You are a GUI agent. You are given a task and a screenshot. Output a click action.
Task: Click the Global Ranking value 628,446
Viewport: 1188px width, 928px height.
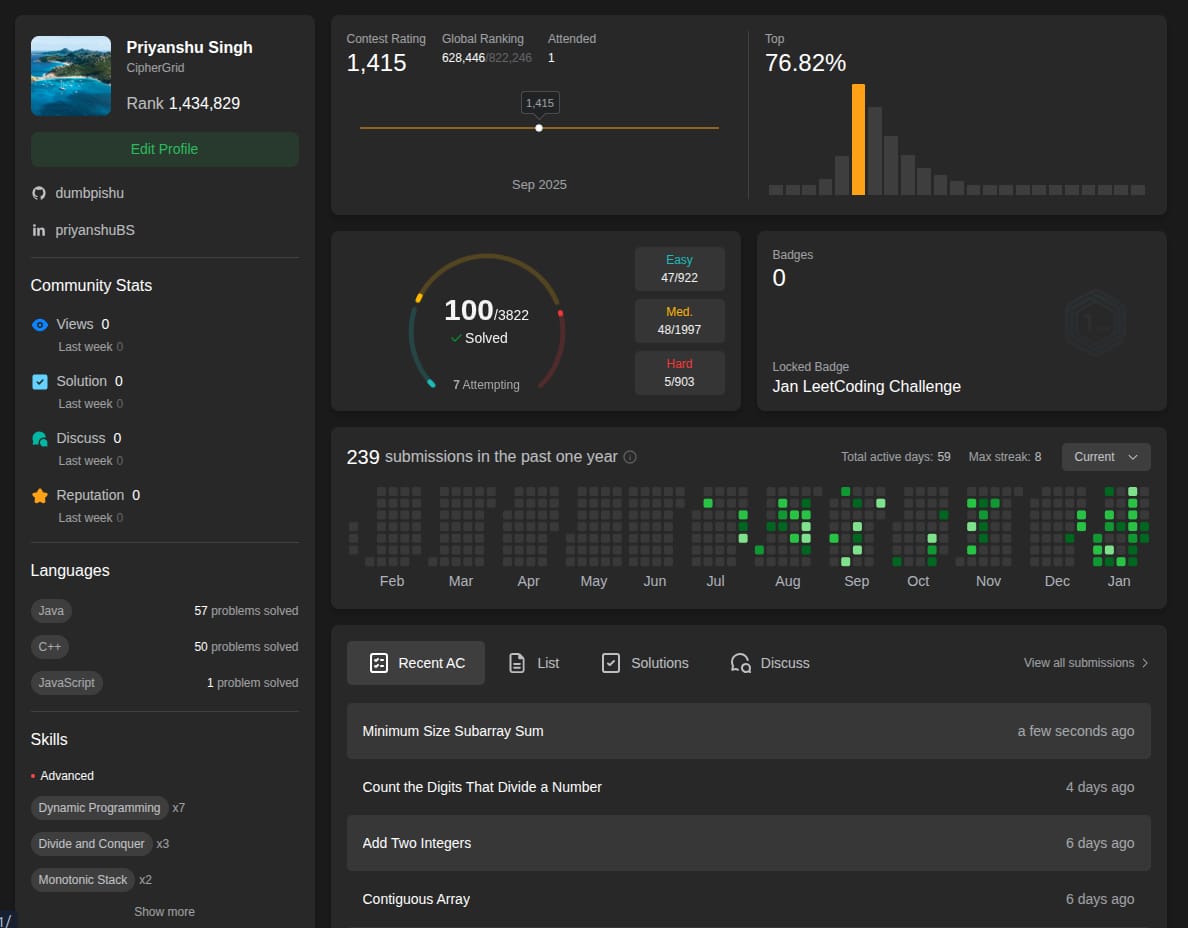(464, 58)
